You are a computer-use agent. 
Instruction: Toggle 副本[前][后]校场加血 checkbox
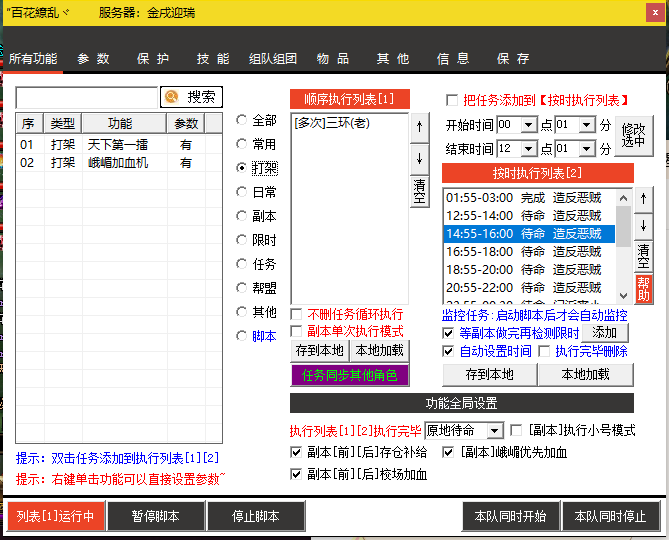click(x=296, y=474)
